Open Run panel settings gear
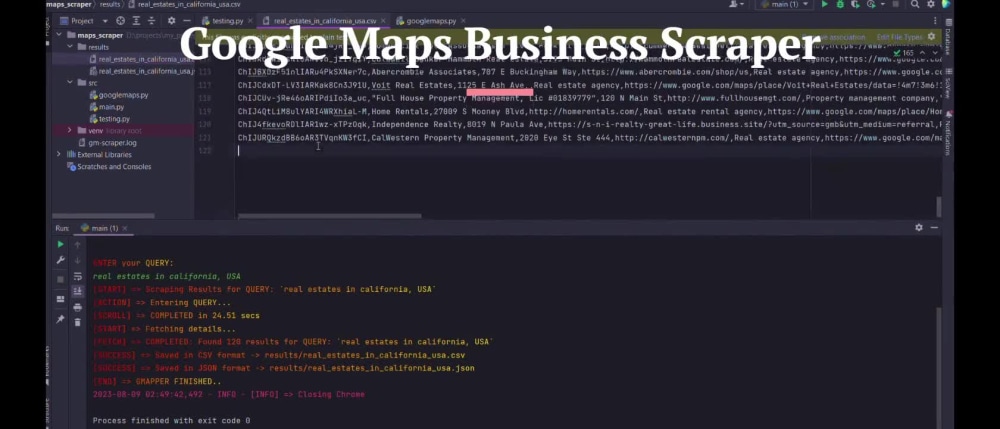The height and width of the screenshot is (429, 1000). click(919, 228)
